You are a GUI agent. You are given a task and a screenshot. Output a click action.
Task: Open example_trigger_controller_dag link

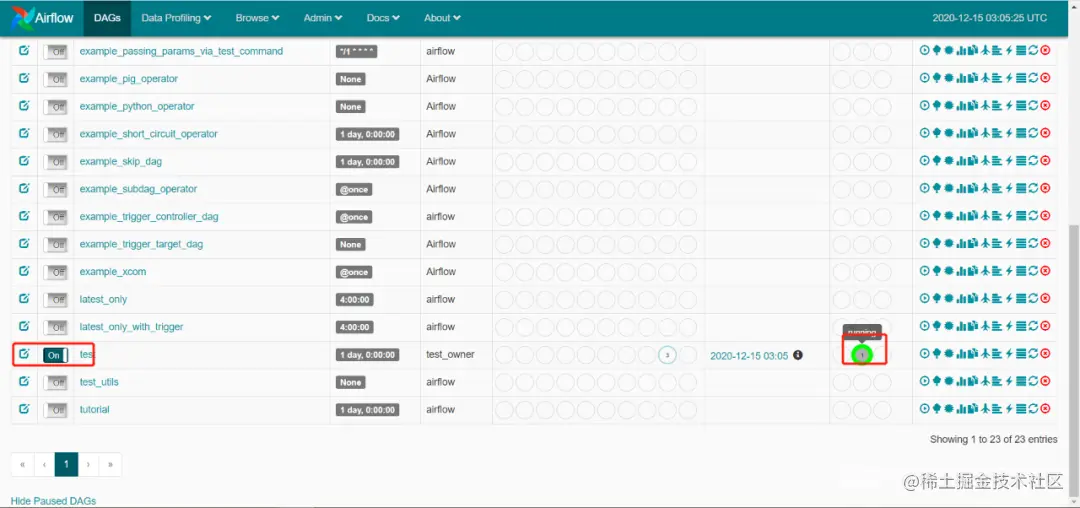[x=149, y=217]
